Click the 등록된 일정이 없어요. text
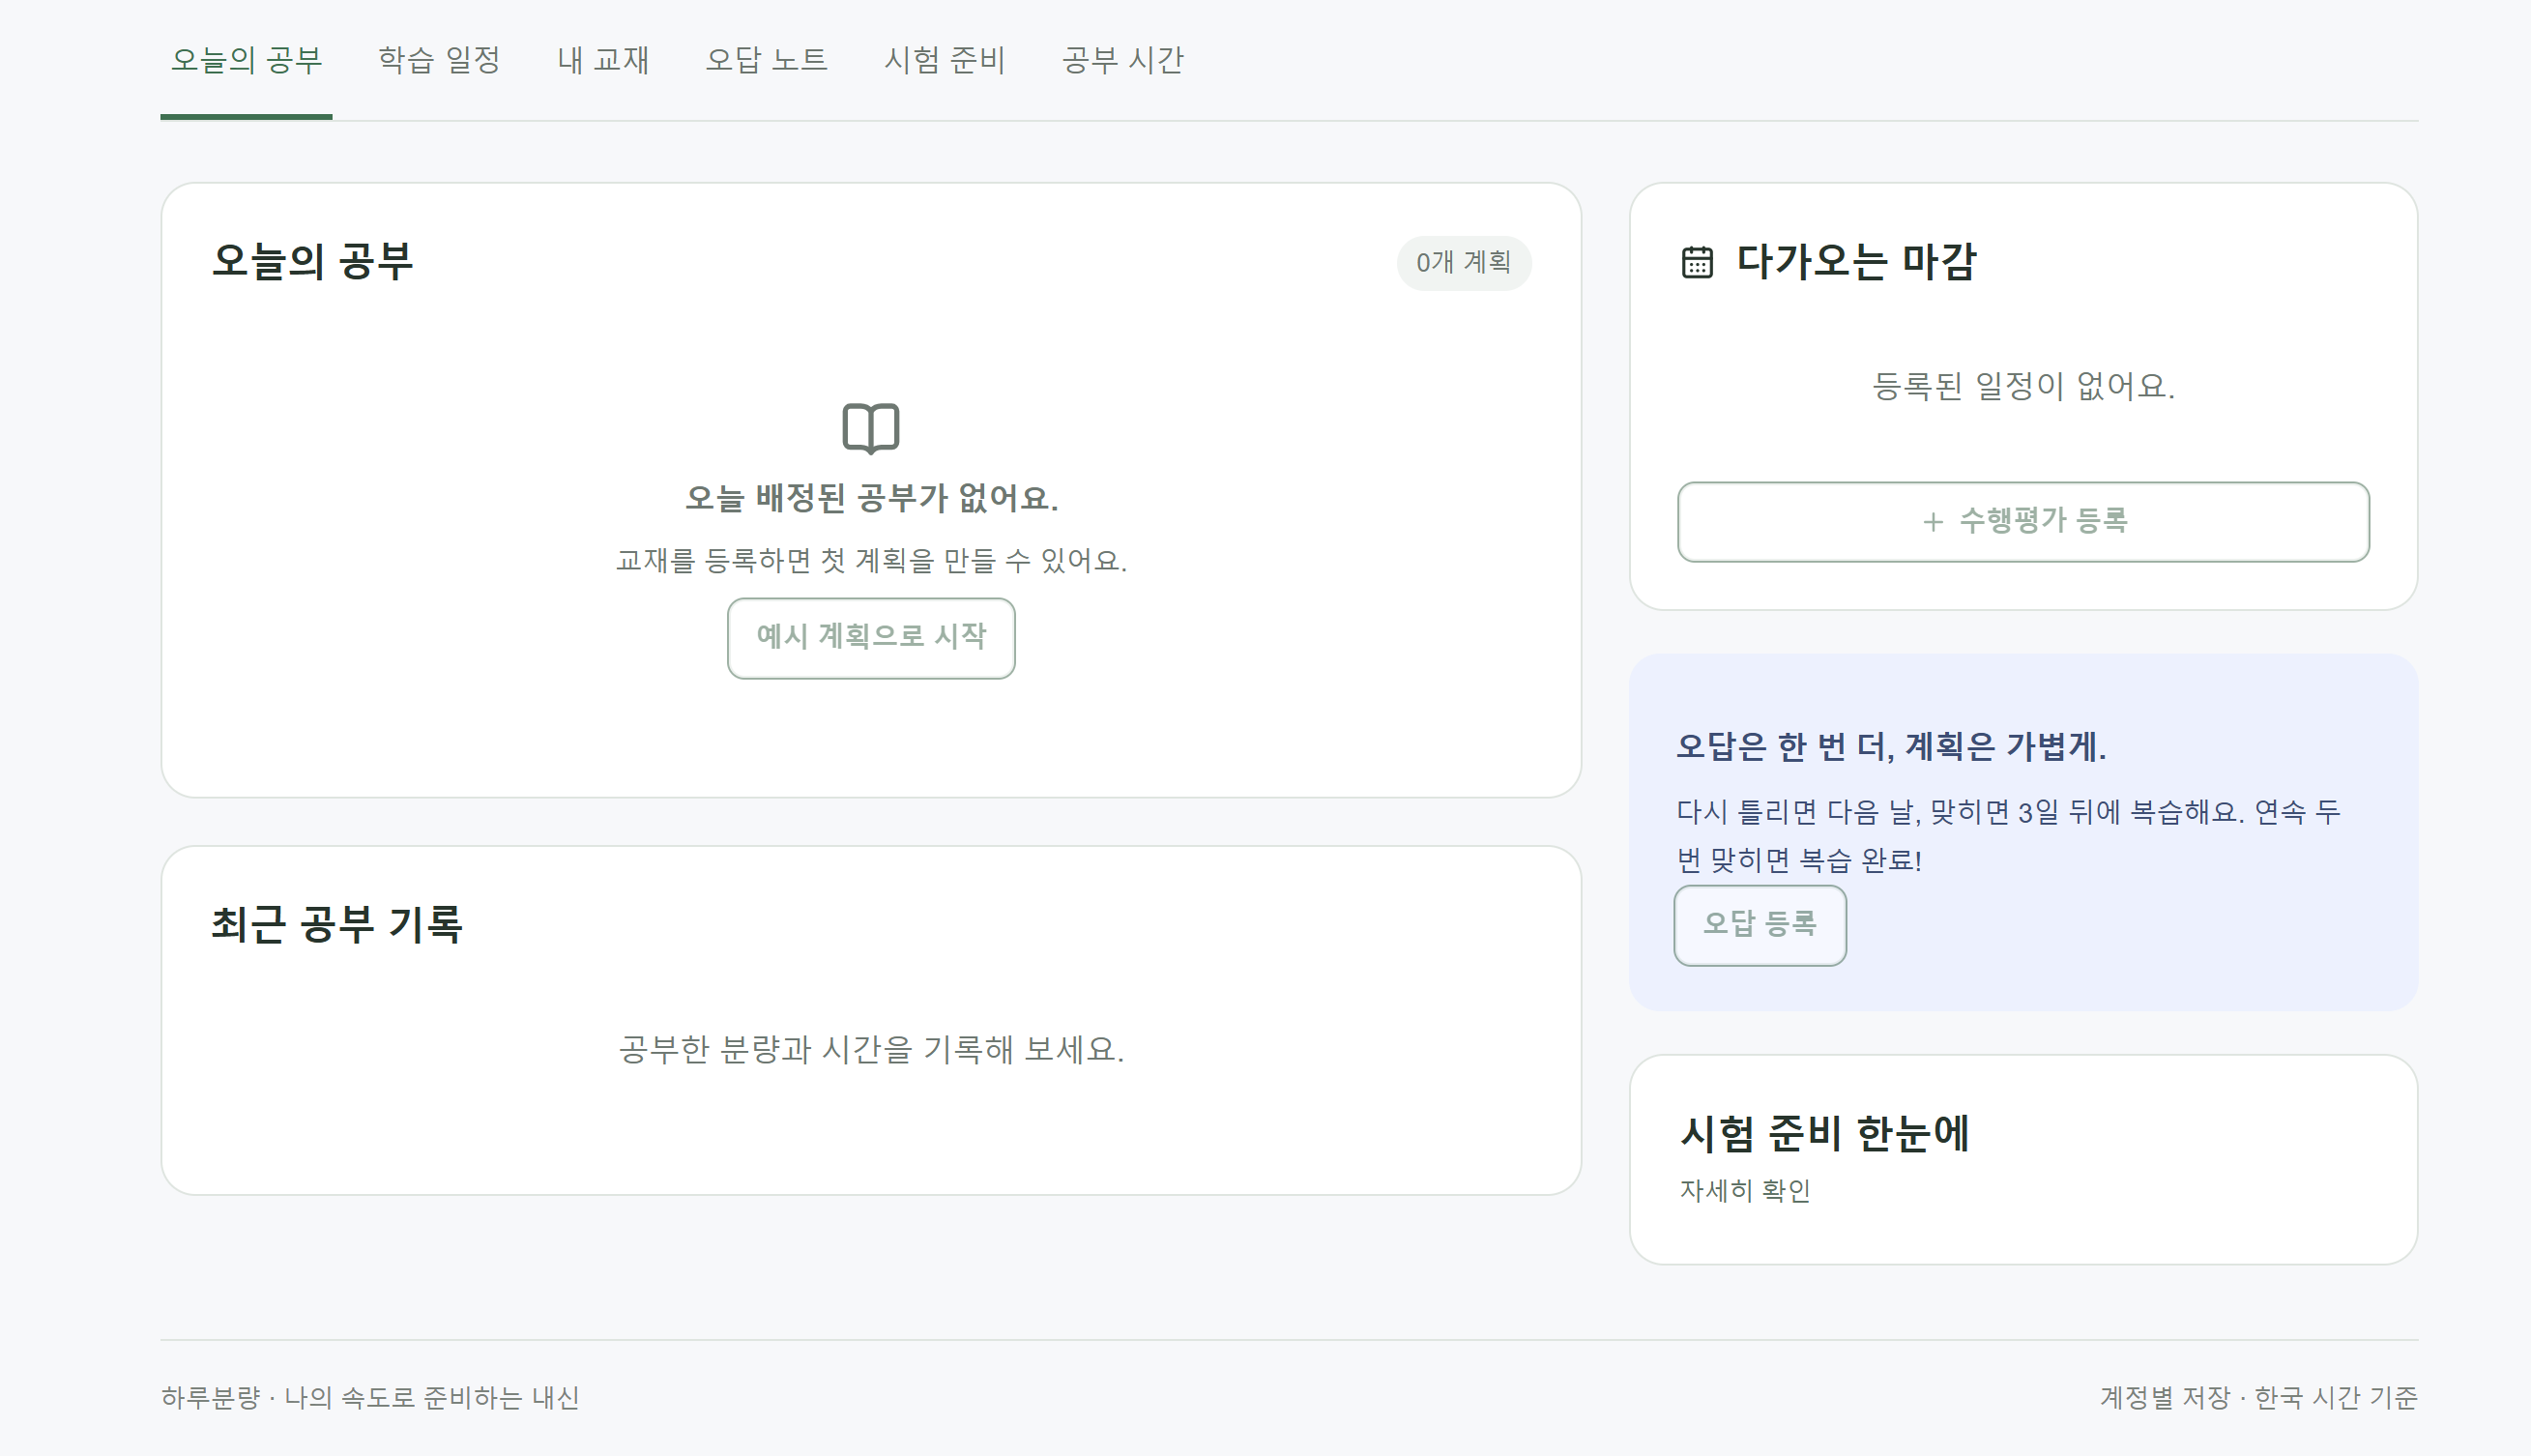Screen dimensions: 2531x1456 coord(2023,386)
